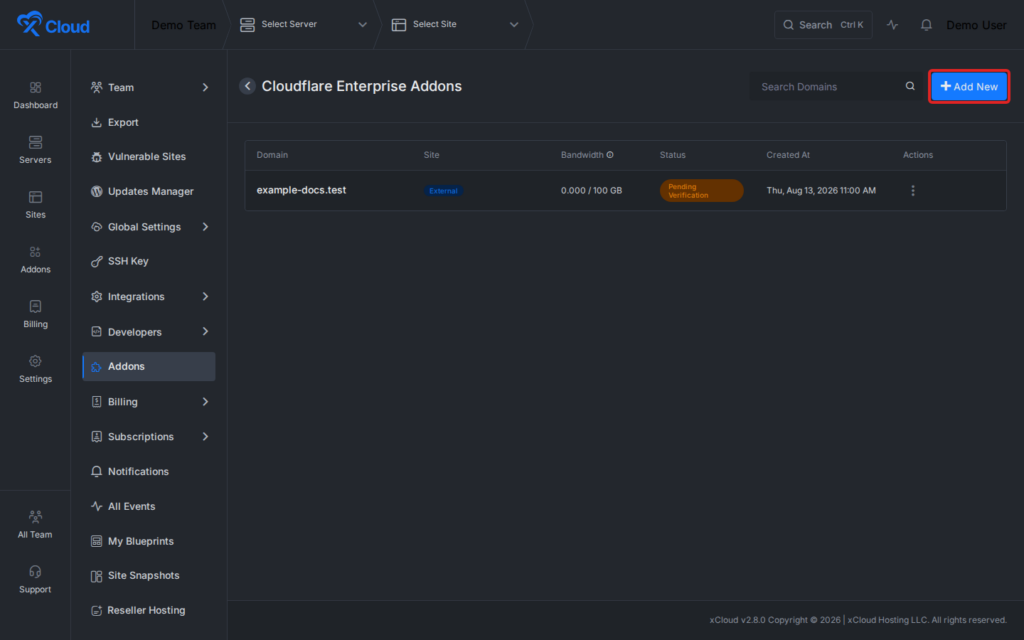Open My Blueprints menu item
Screen dimensions: 1024x640
click(149, 541)
